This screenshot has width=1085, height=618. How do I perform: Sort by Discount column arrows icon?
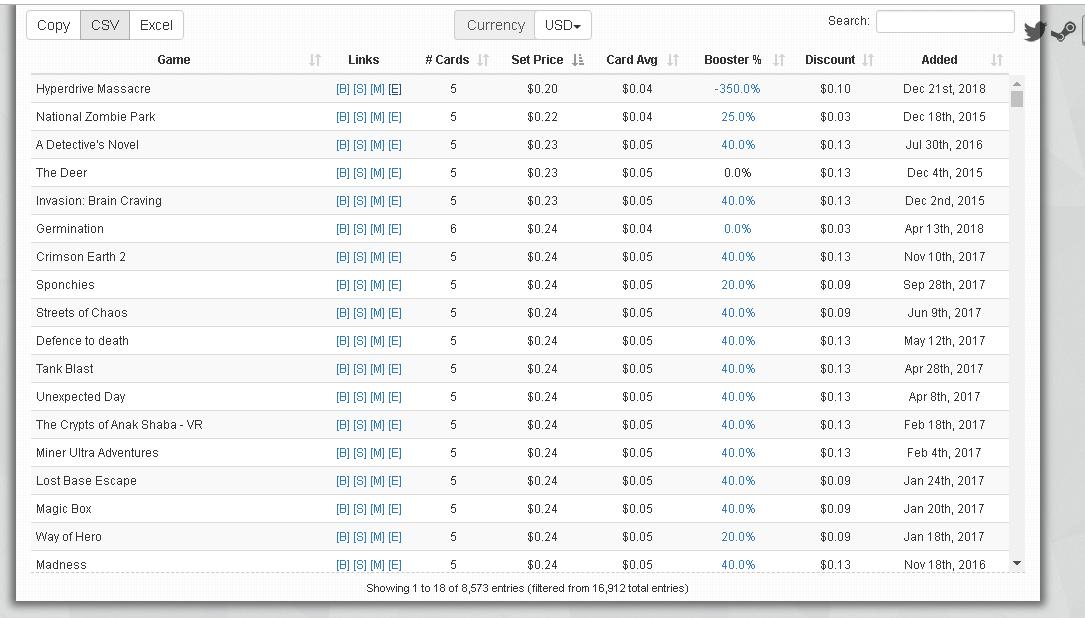click(868, 60)
